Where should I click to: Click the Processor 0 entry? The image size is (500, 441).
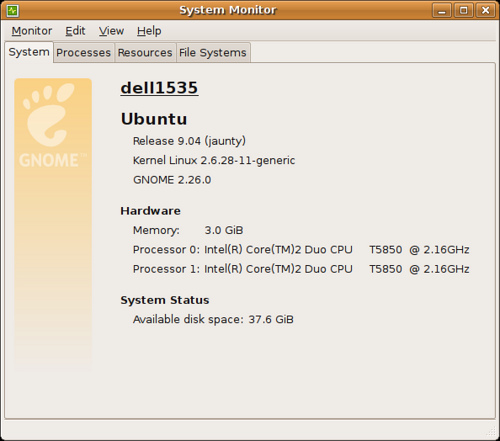coord(301,250)
